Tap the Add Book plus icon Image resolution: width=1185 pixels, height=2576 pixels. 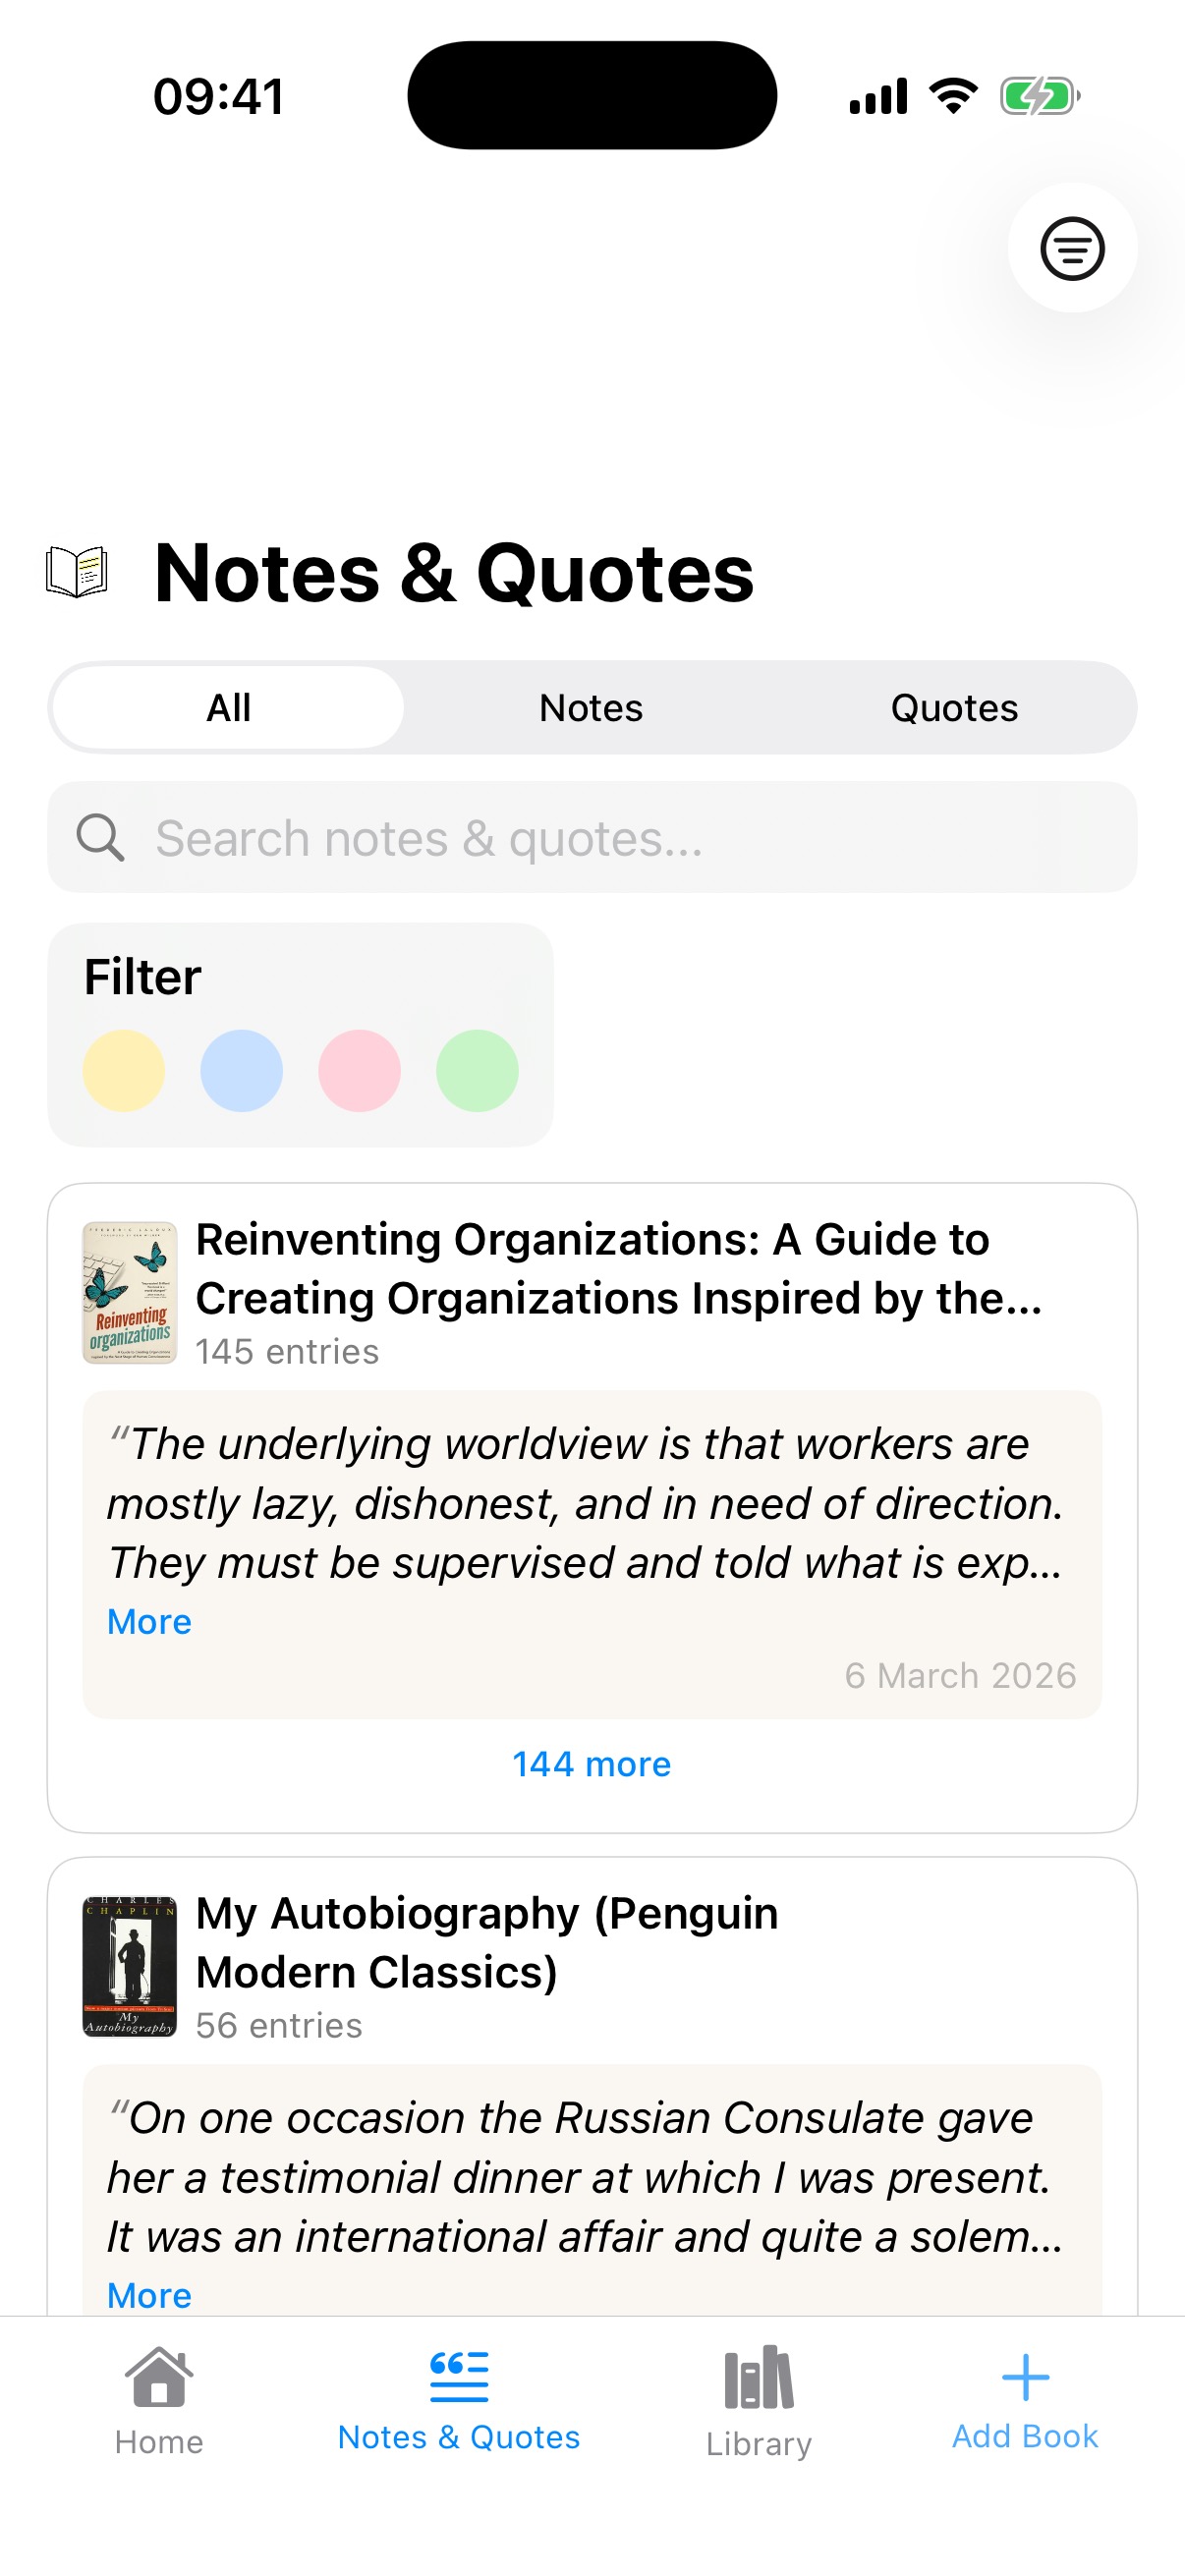point(1024,2376)
